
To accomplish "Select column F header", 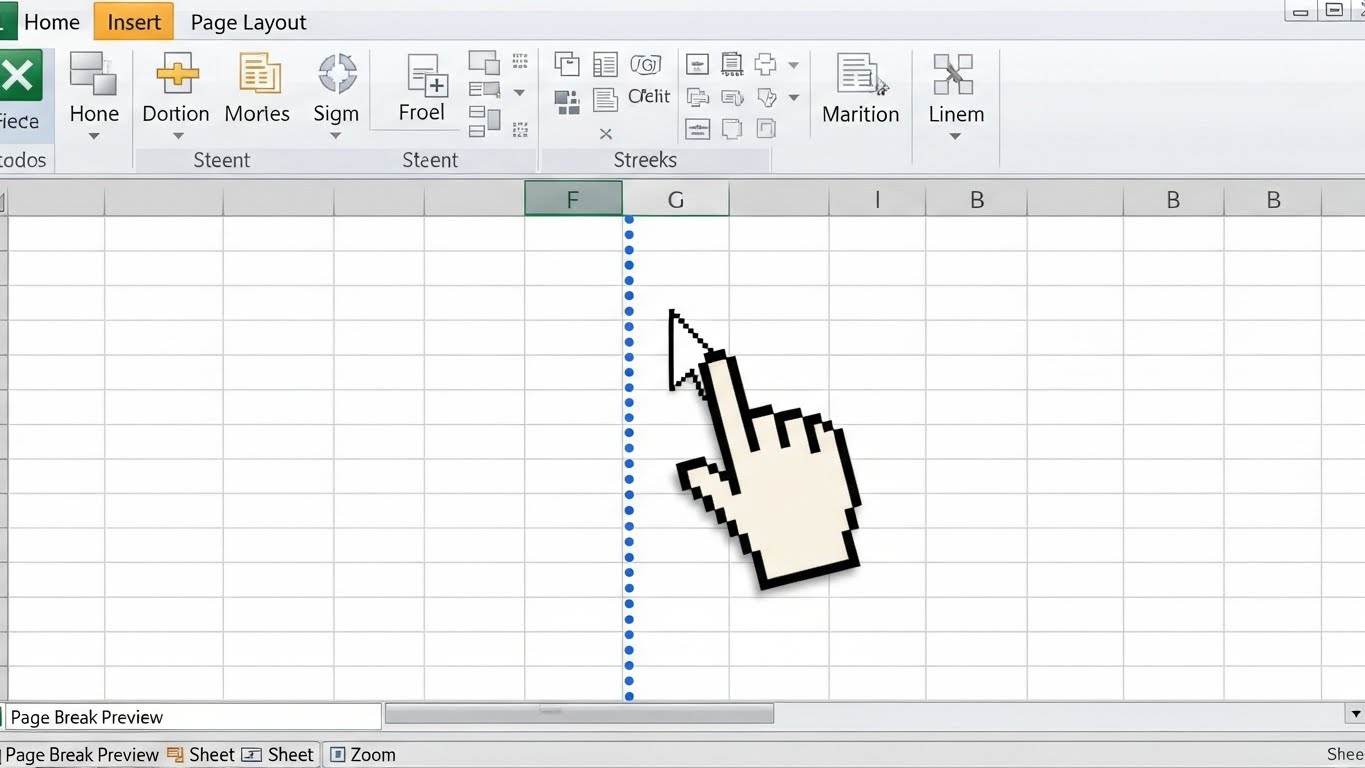I will 573,199.
